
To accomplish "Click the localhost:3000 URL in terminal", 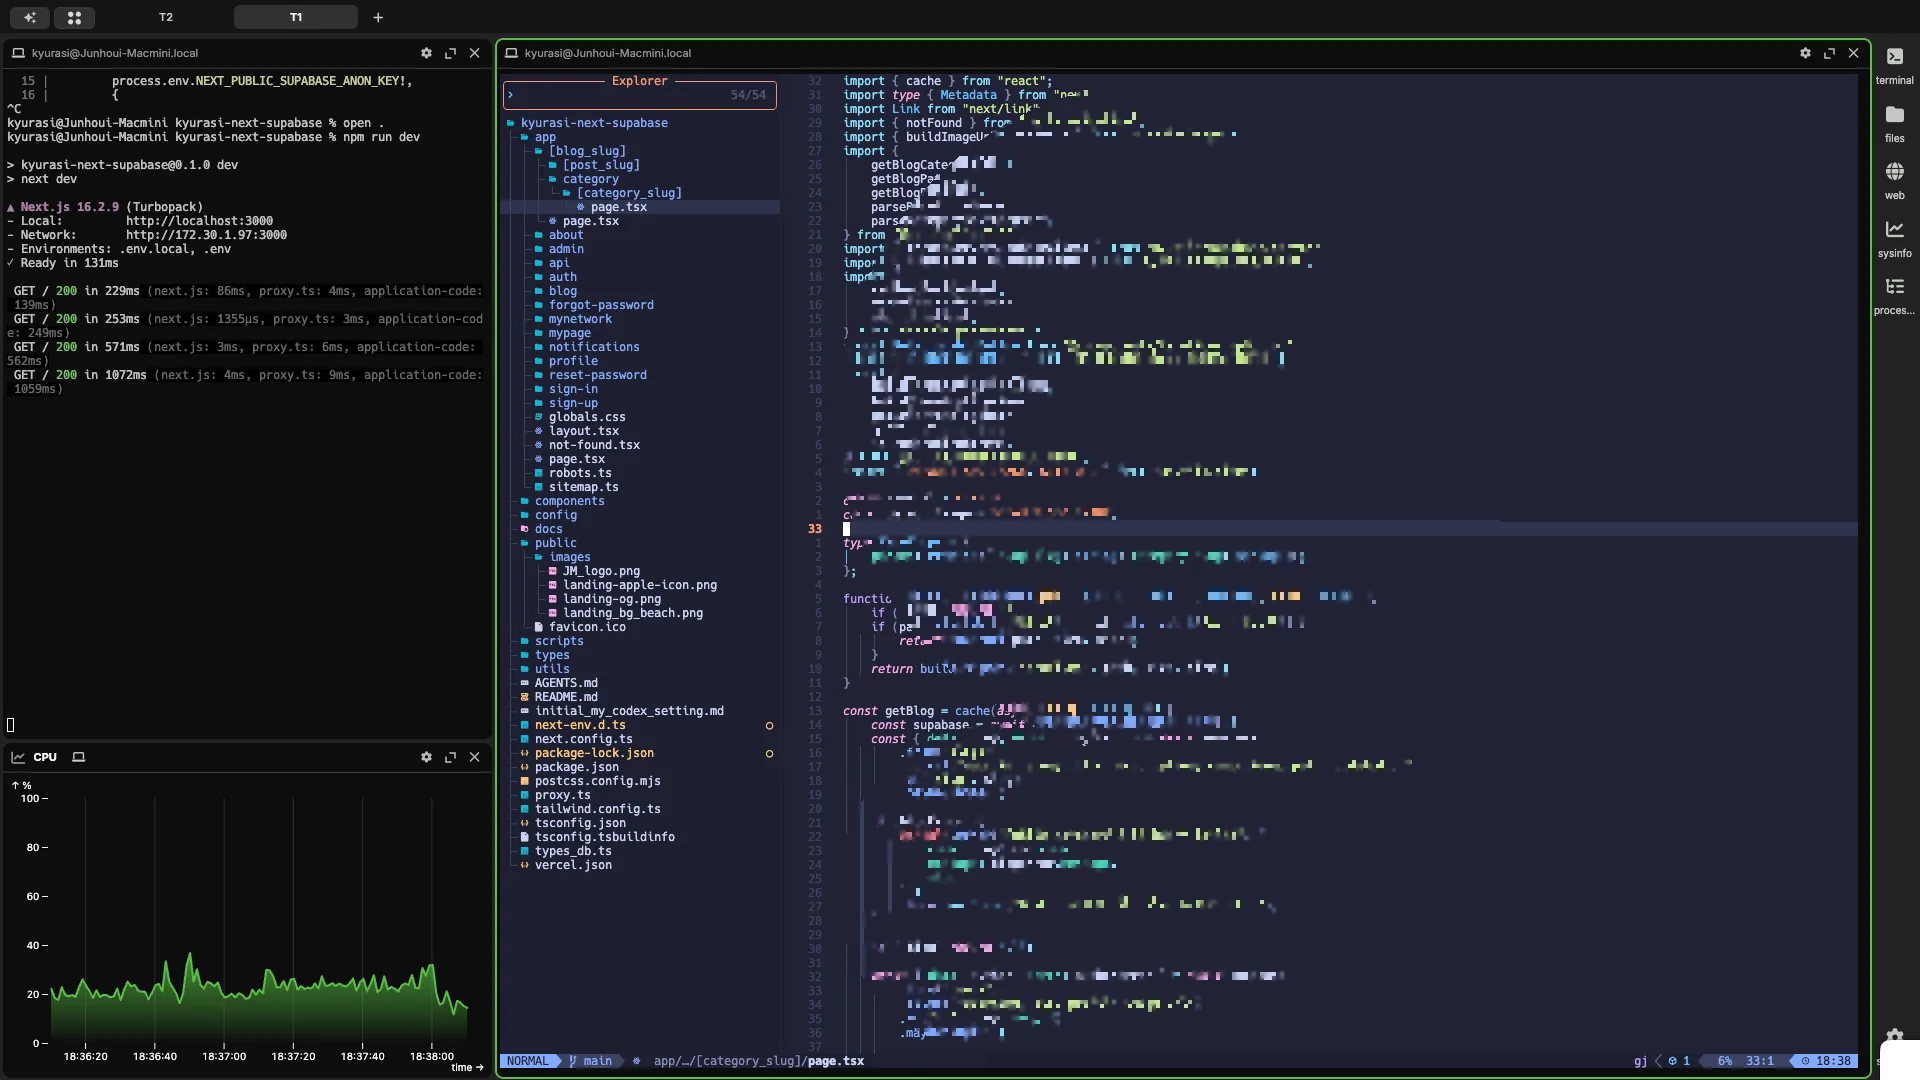I will click(199, 221).
